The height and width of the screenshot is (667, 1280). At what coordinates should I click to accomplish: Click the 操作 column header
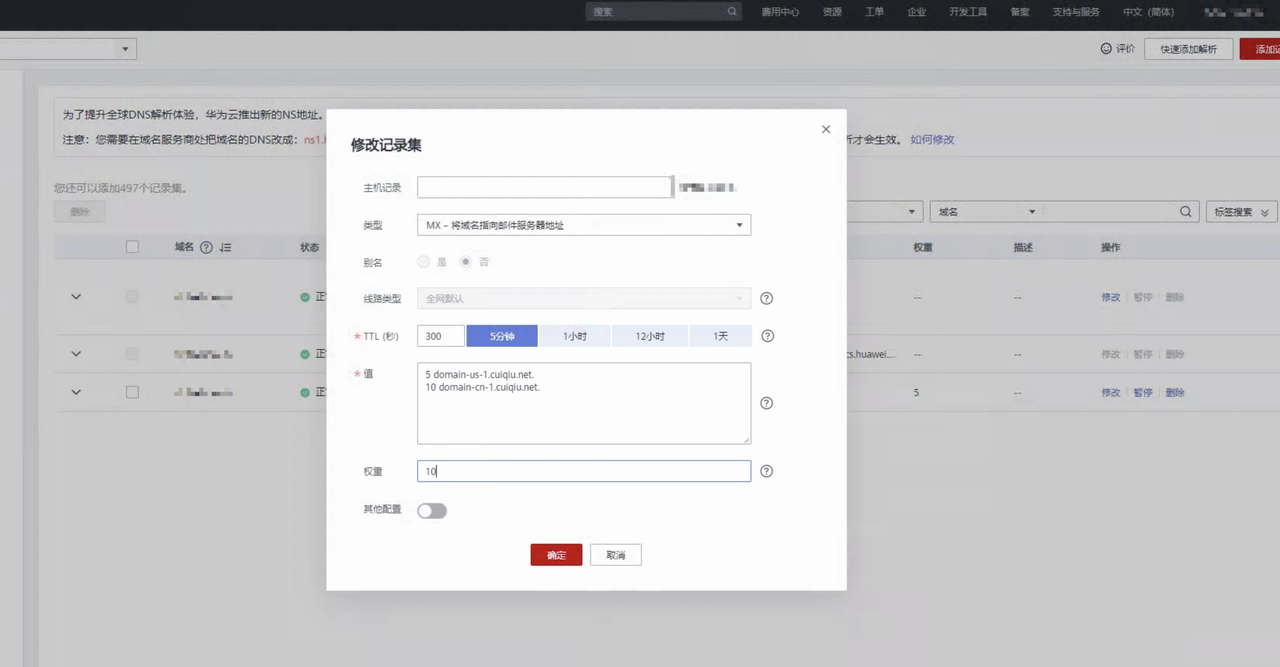(1111, 247)
